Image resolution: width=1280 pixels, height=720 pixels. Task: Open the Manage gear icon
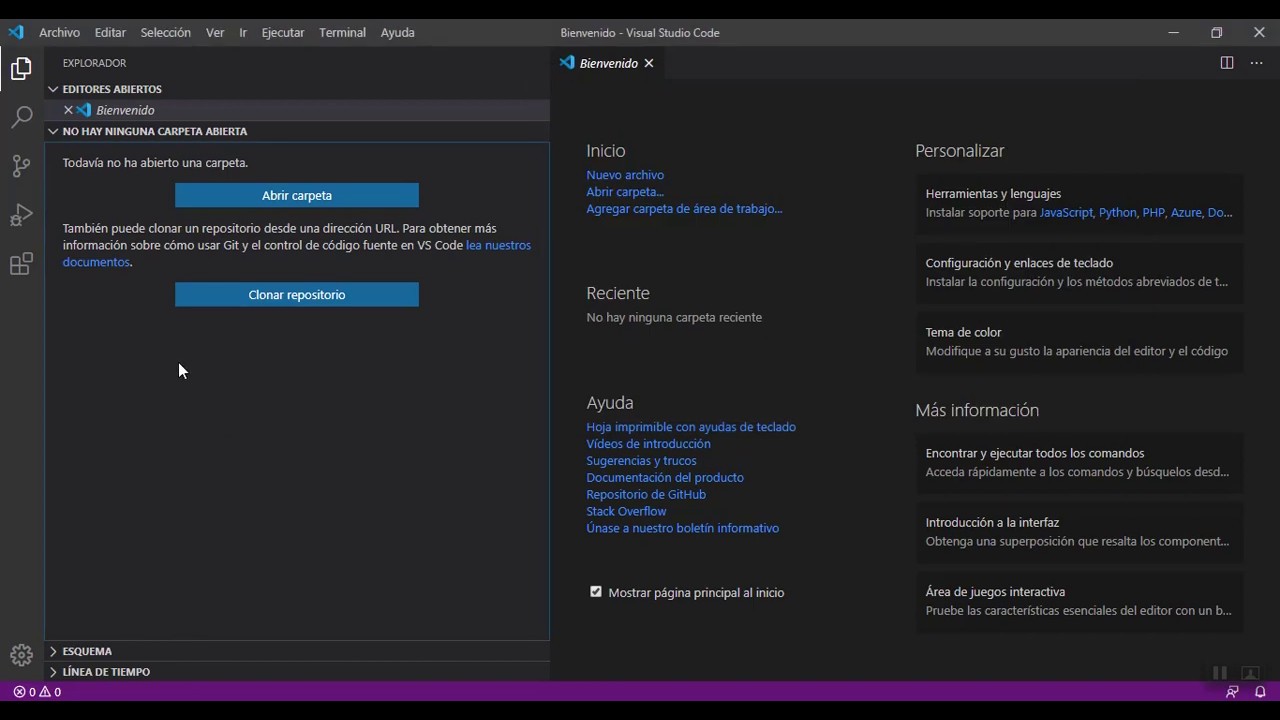[21, 655]
